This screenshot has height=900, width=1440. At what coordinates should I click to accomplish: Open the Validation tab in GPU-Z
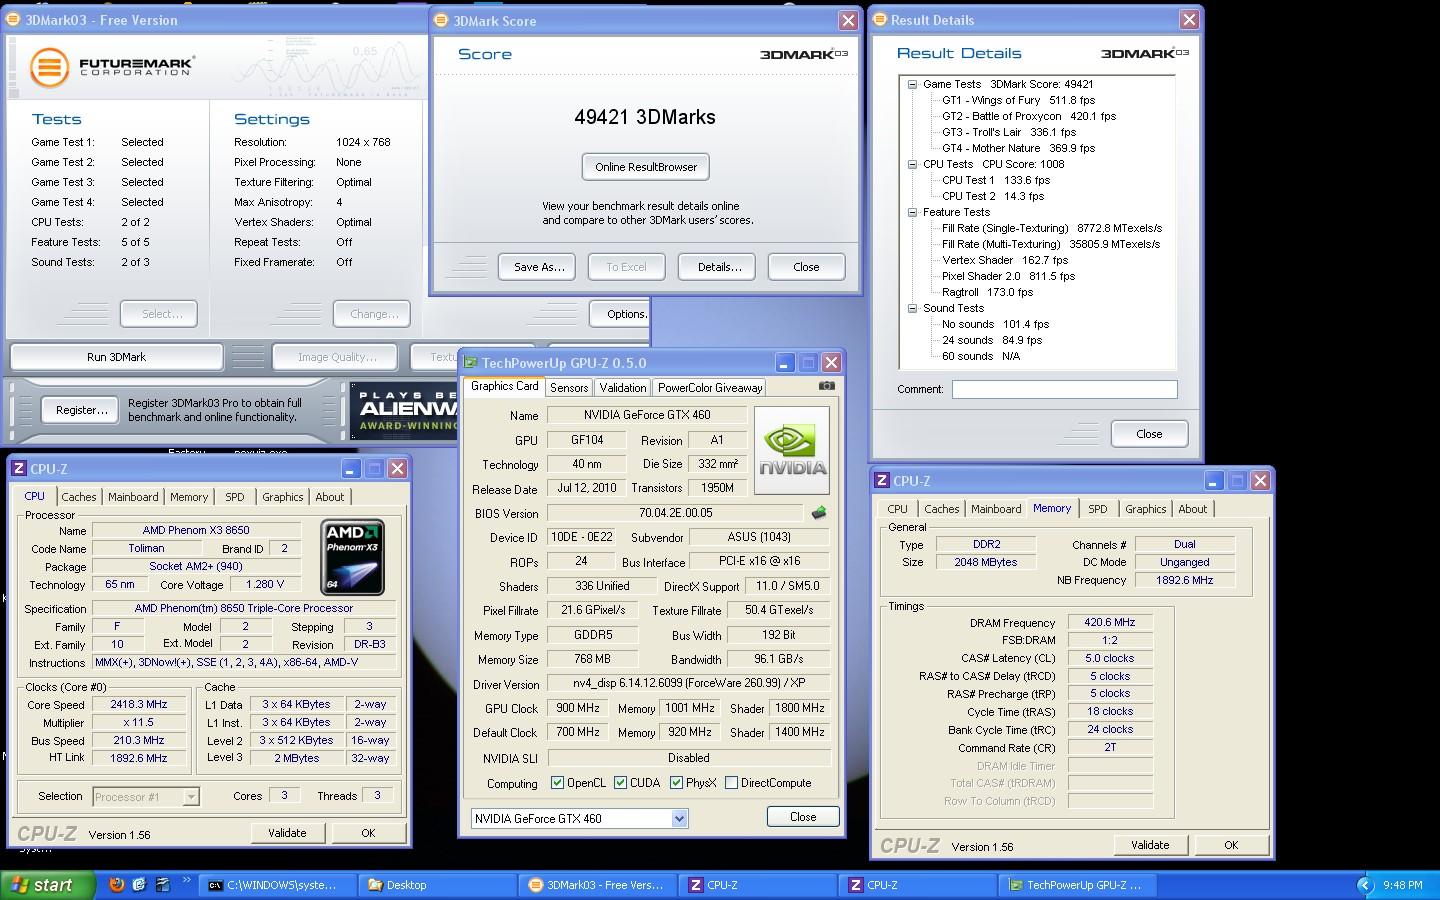tap(623, 388)
